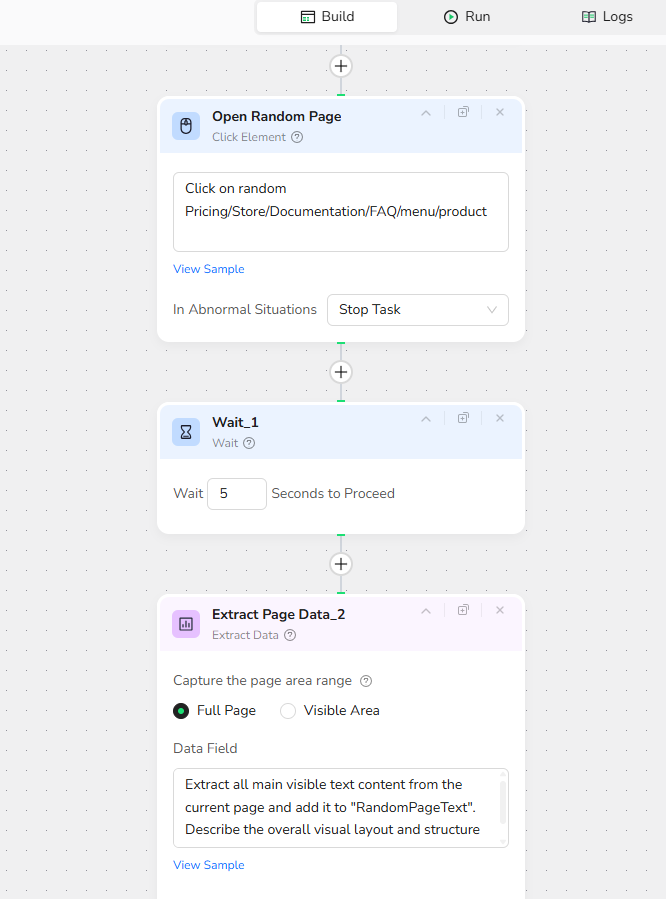The height and width of the screenshot is (899, 666).
Task: Open View Sample link under Click Element prompt
Action: pos(208,269)
